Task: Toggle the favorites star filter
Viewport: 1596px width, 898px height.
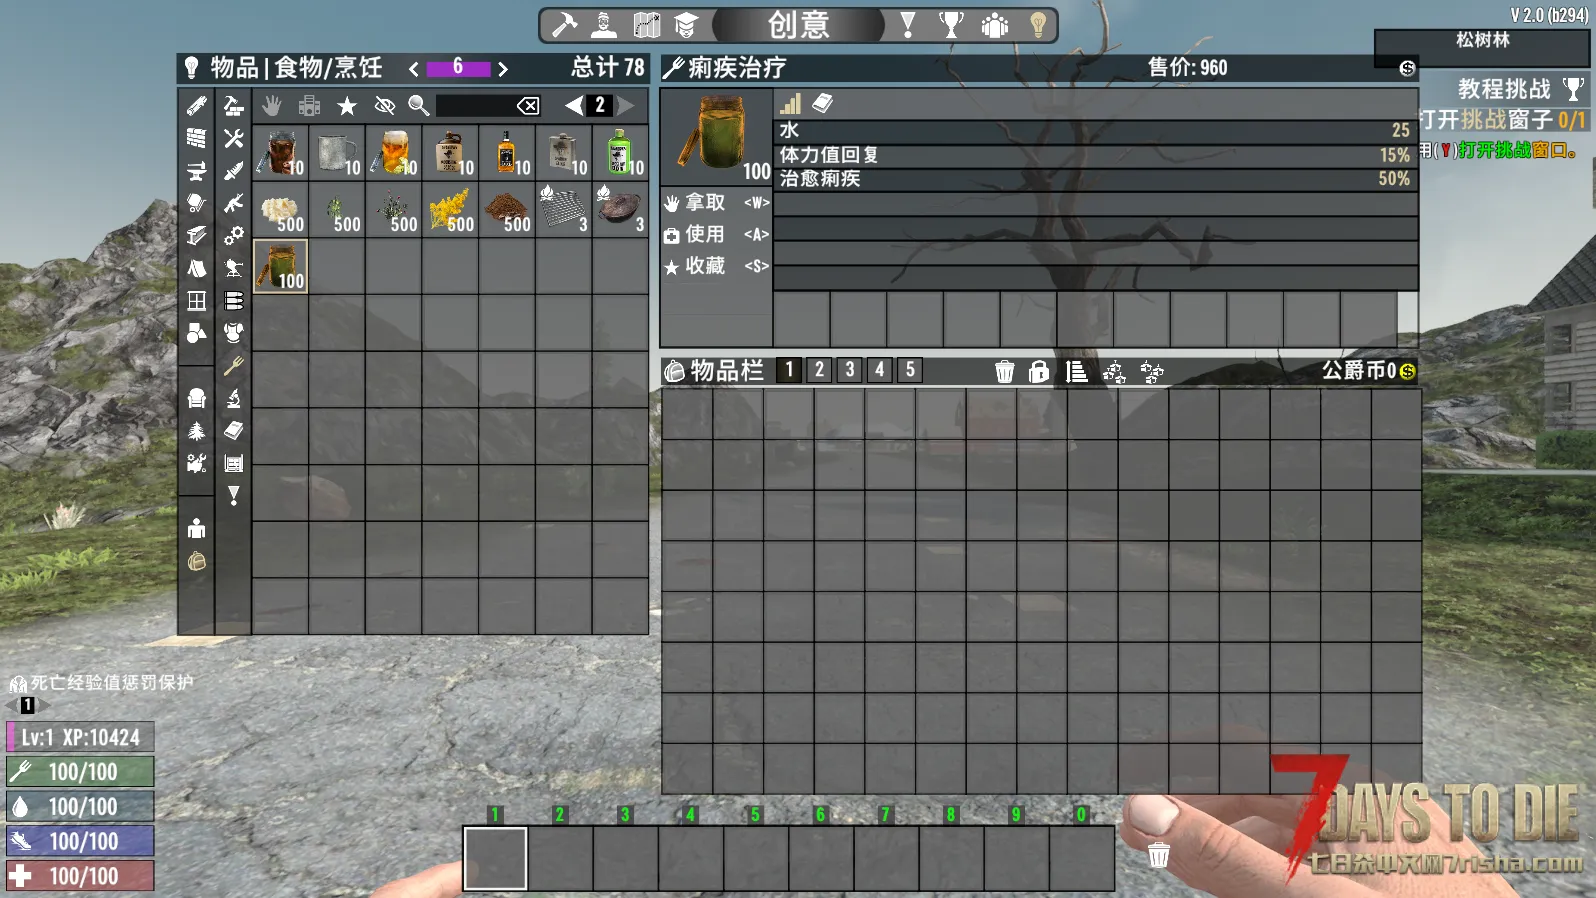Action: point(347,105)
